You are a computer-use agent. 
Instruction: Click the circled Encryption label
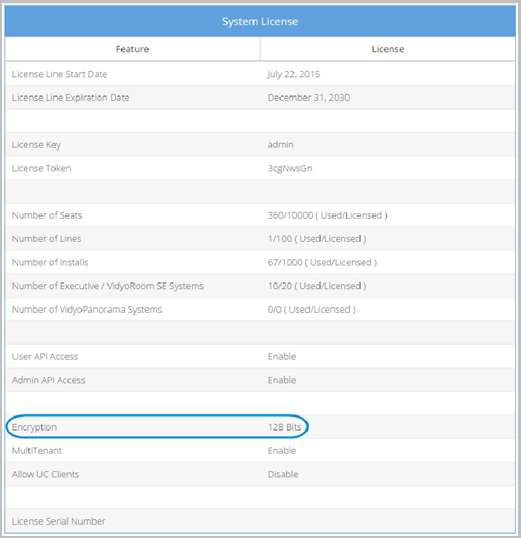[34, 428]
